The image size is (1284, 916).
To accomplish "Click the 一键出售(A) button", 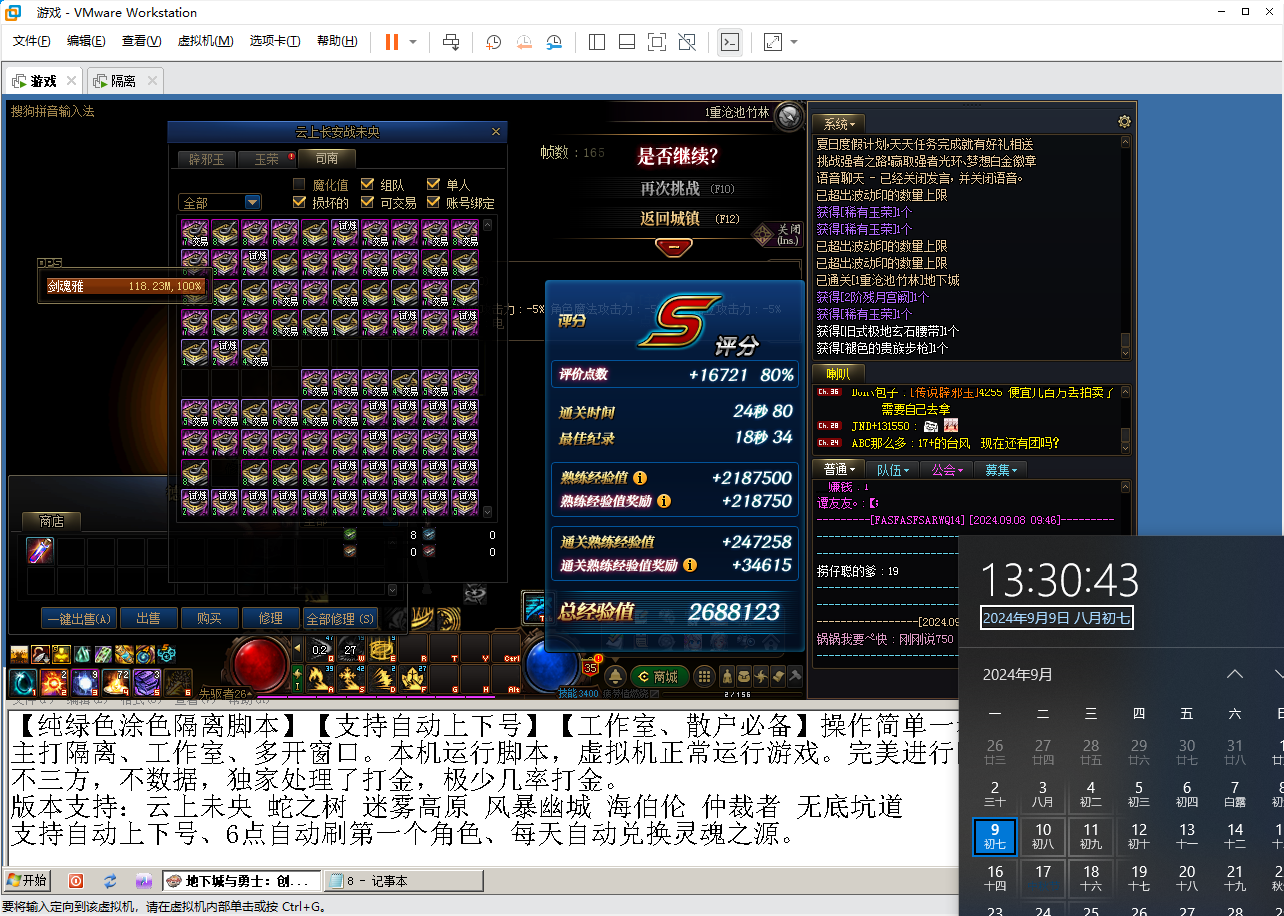I will 79,618.
